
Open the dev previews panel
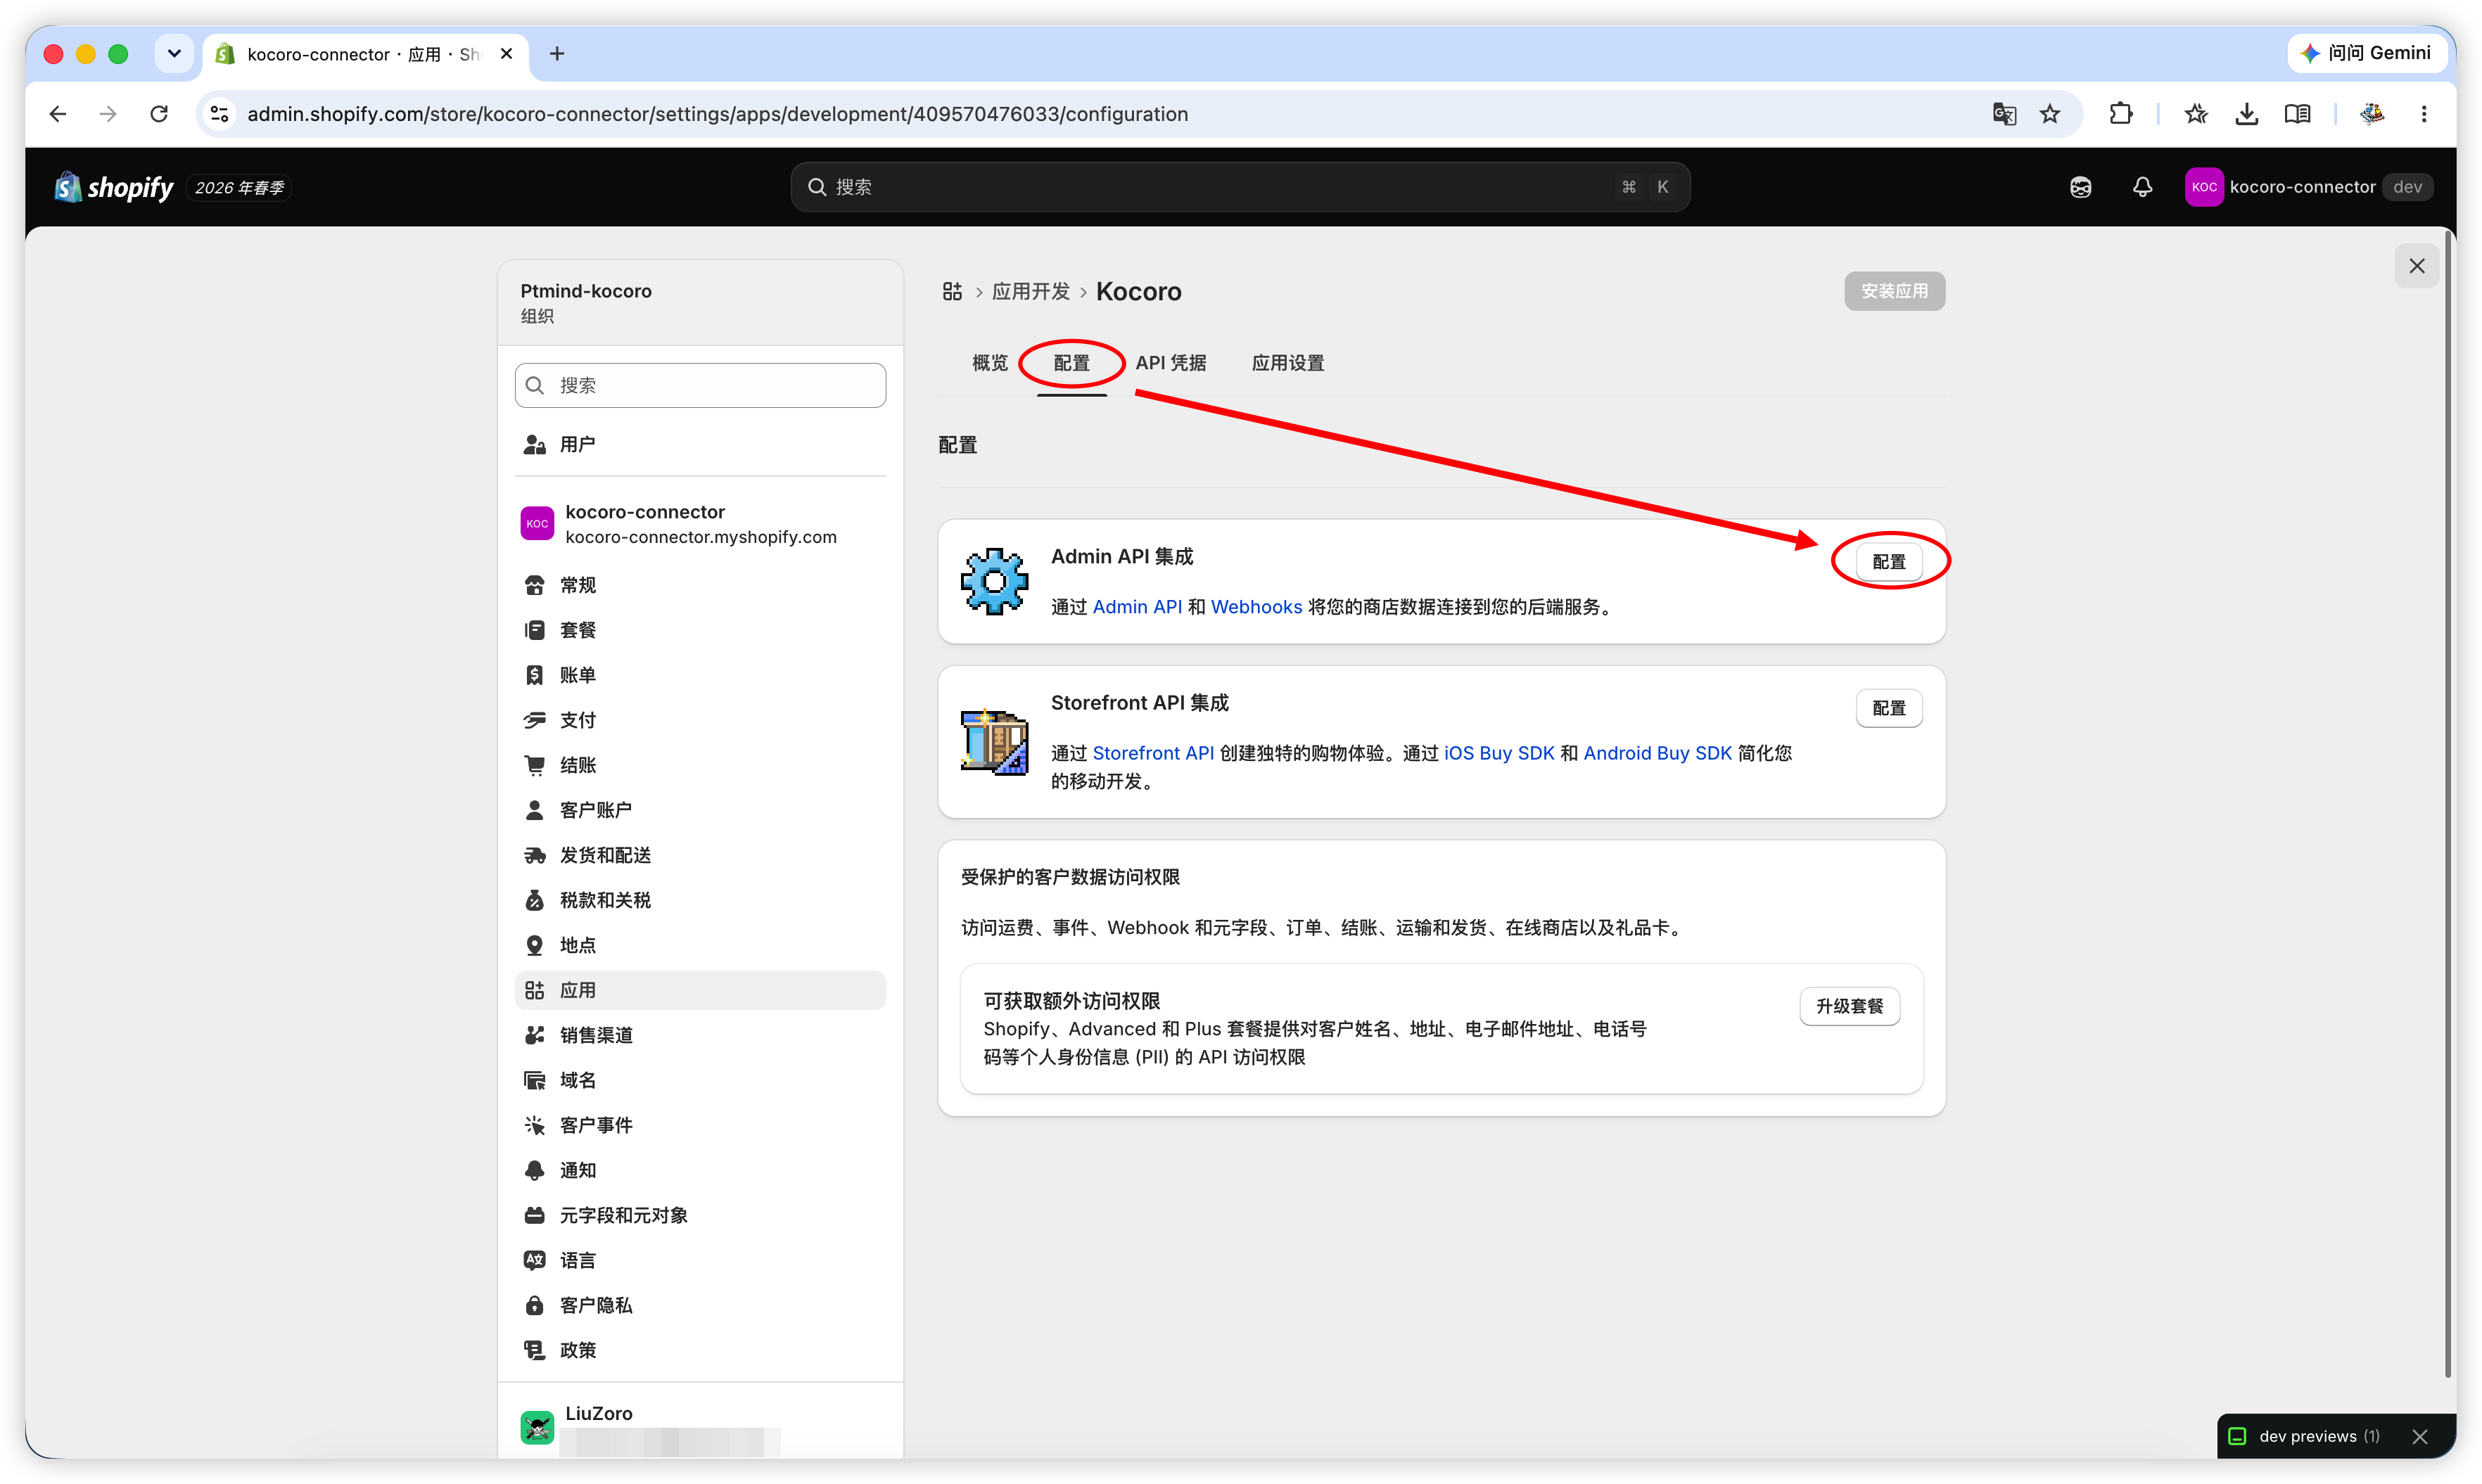point(2318,1436)
